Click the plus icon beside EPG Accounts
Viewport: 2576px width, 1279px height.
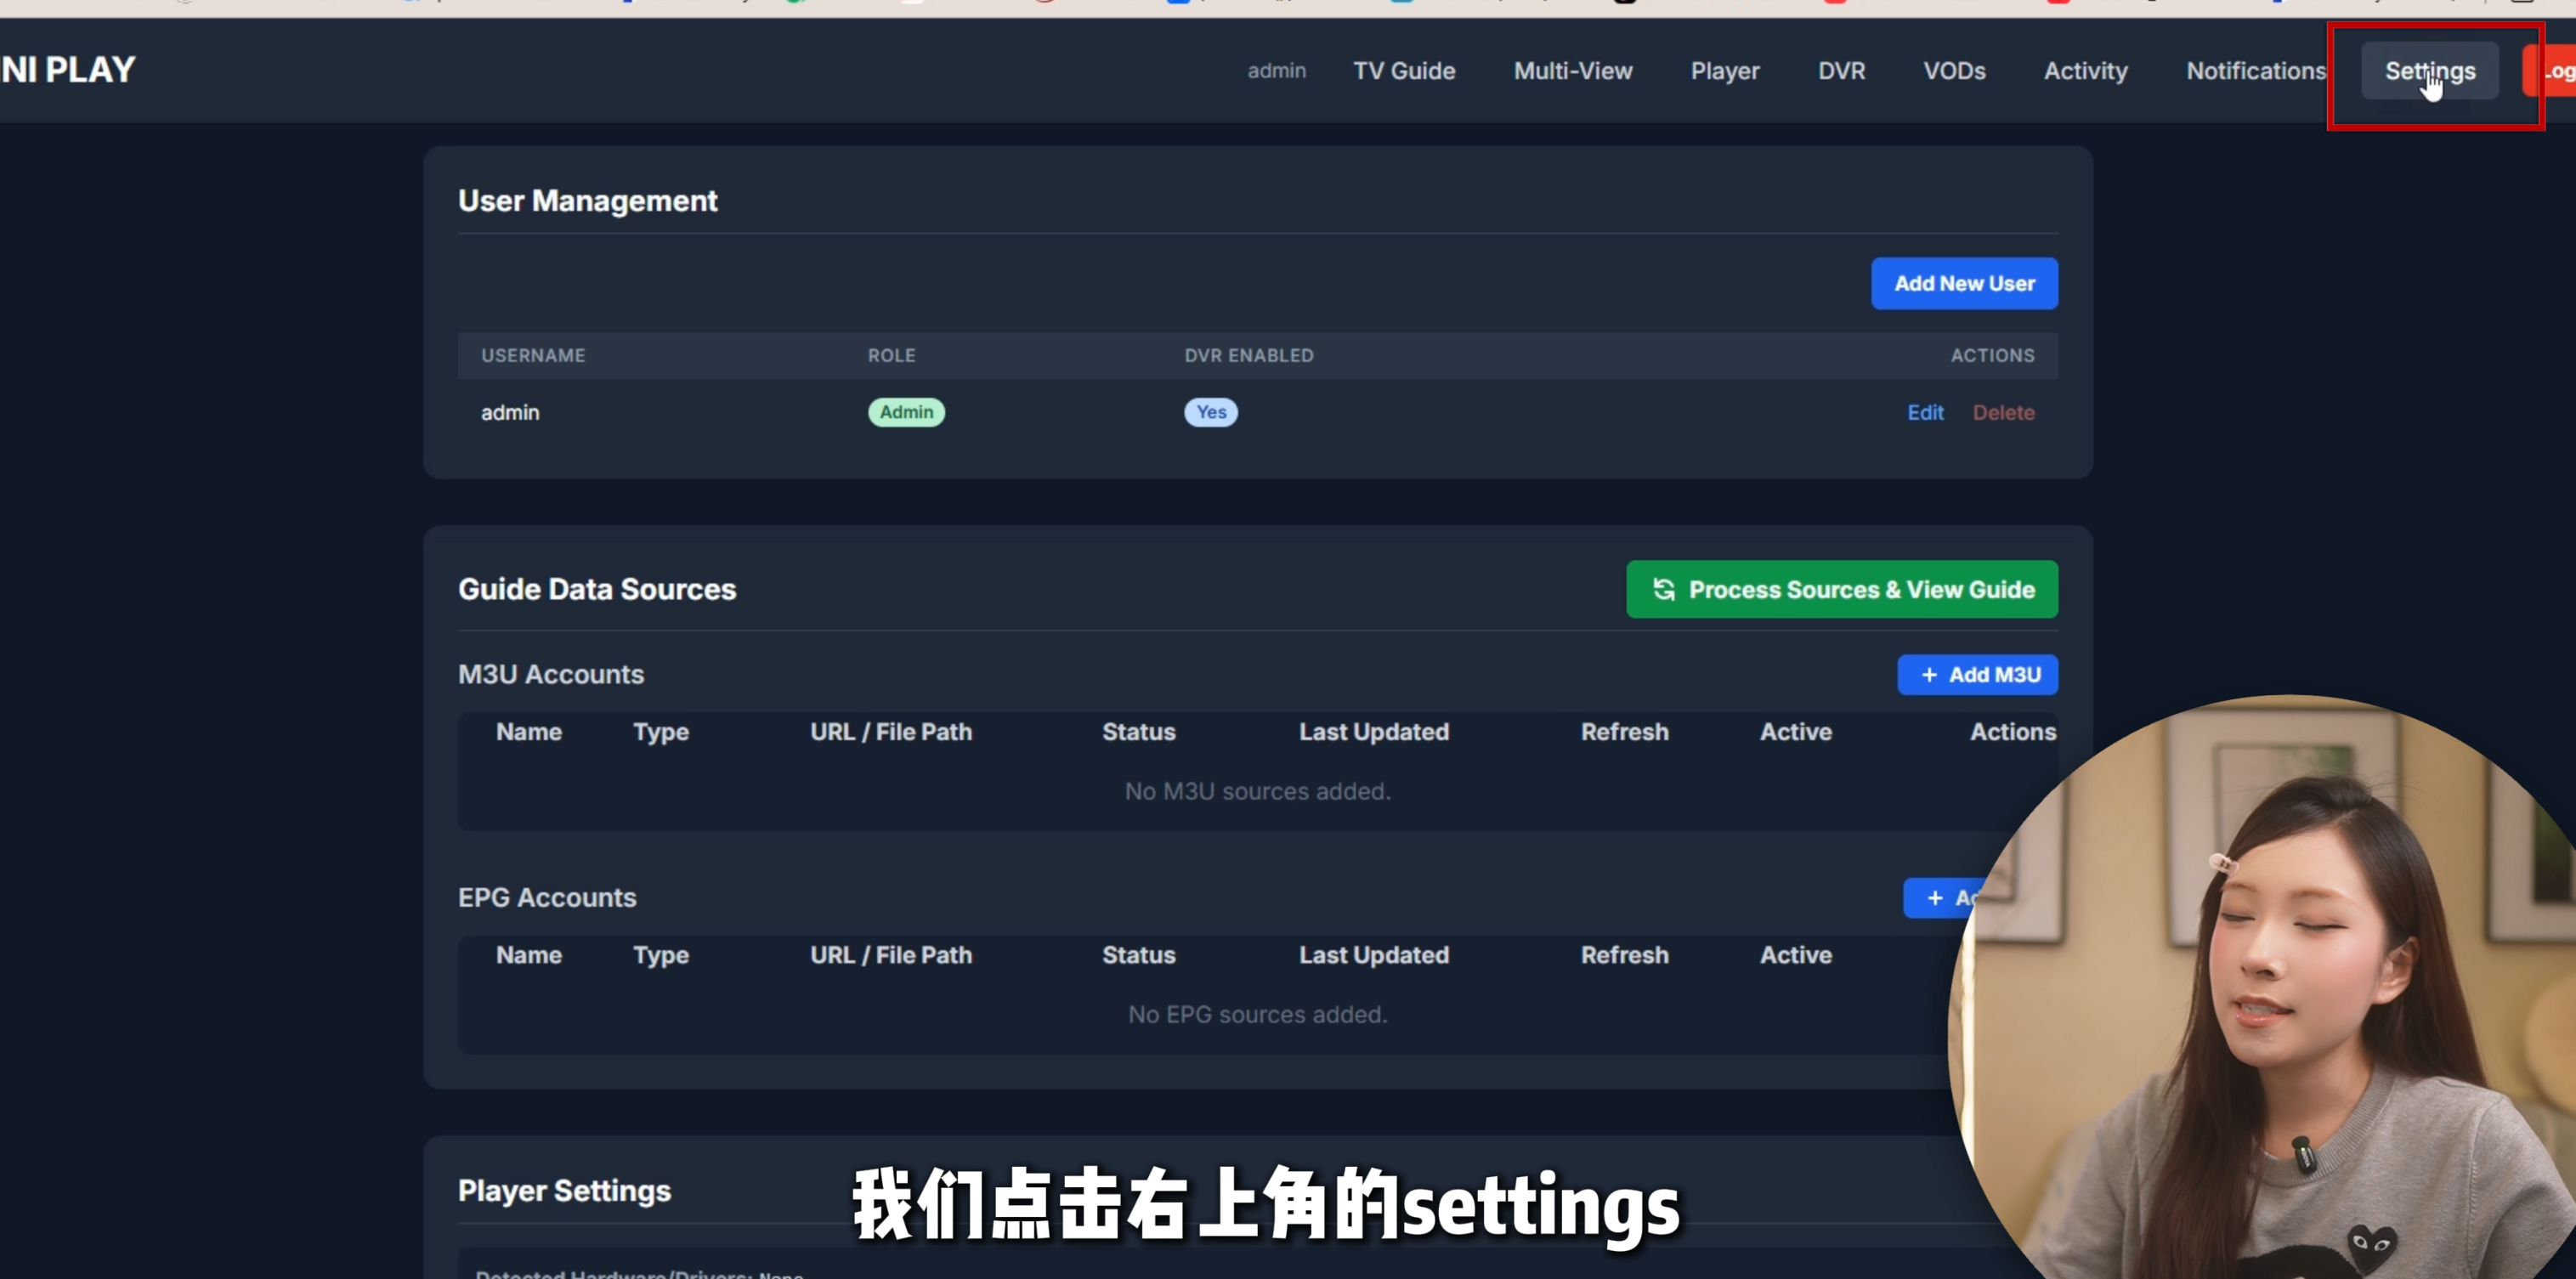click(1934, 898)
